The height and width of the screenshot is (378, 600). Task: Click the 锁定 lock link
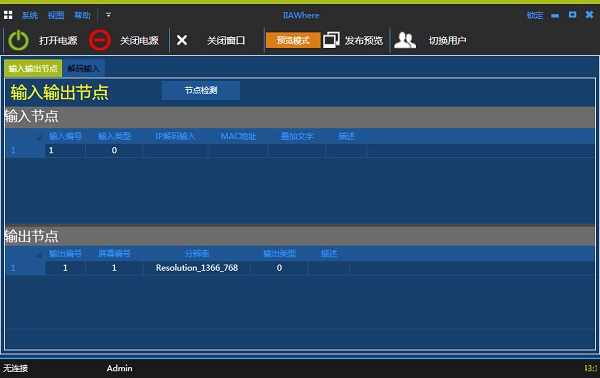pyautogui.click(x=535, y=15)
